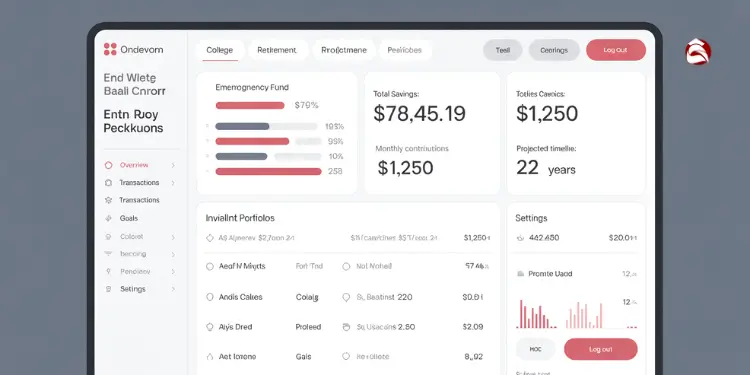Expand the becoing chevron
This screenshot has width=750, height=375.
point(173,254)
